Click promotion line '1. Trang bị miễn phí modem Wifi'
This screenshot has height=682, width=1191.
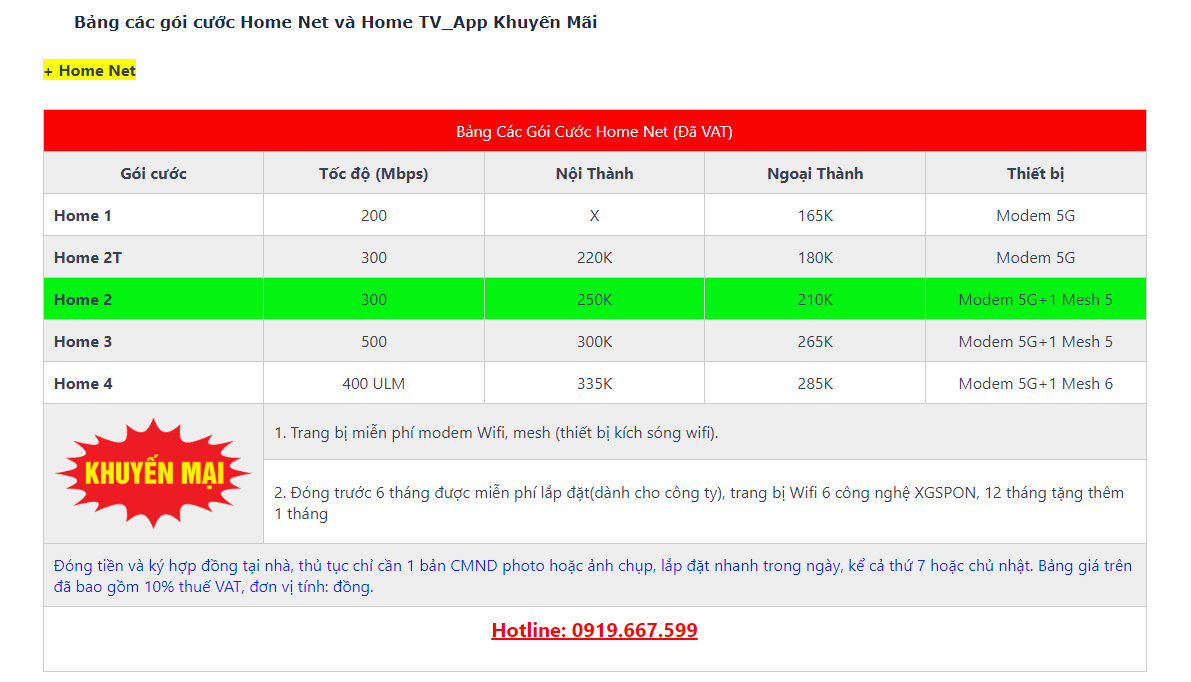tap(496, 433)
